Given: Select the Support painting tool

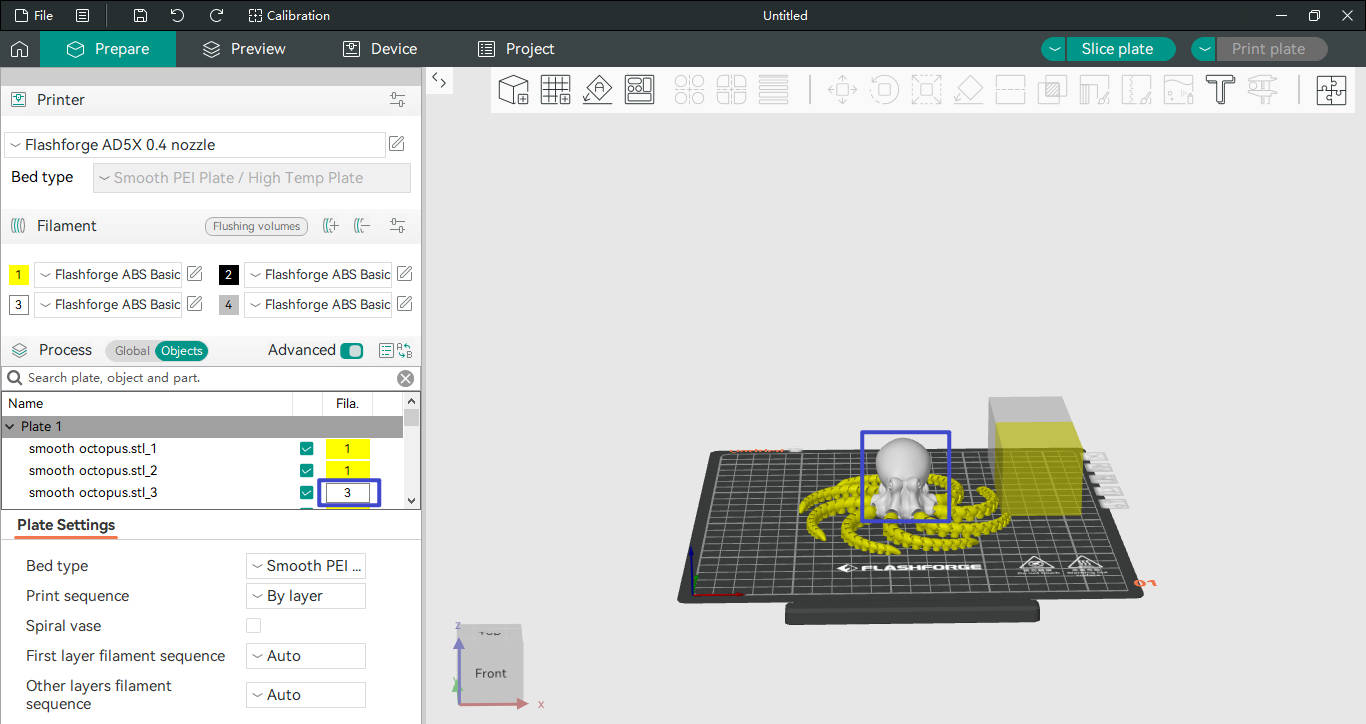Looking at the screenshot, I should point(1094,90).
